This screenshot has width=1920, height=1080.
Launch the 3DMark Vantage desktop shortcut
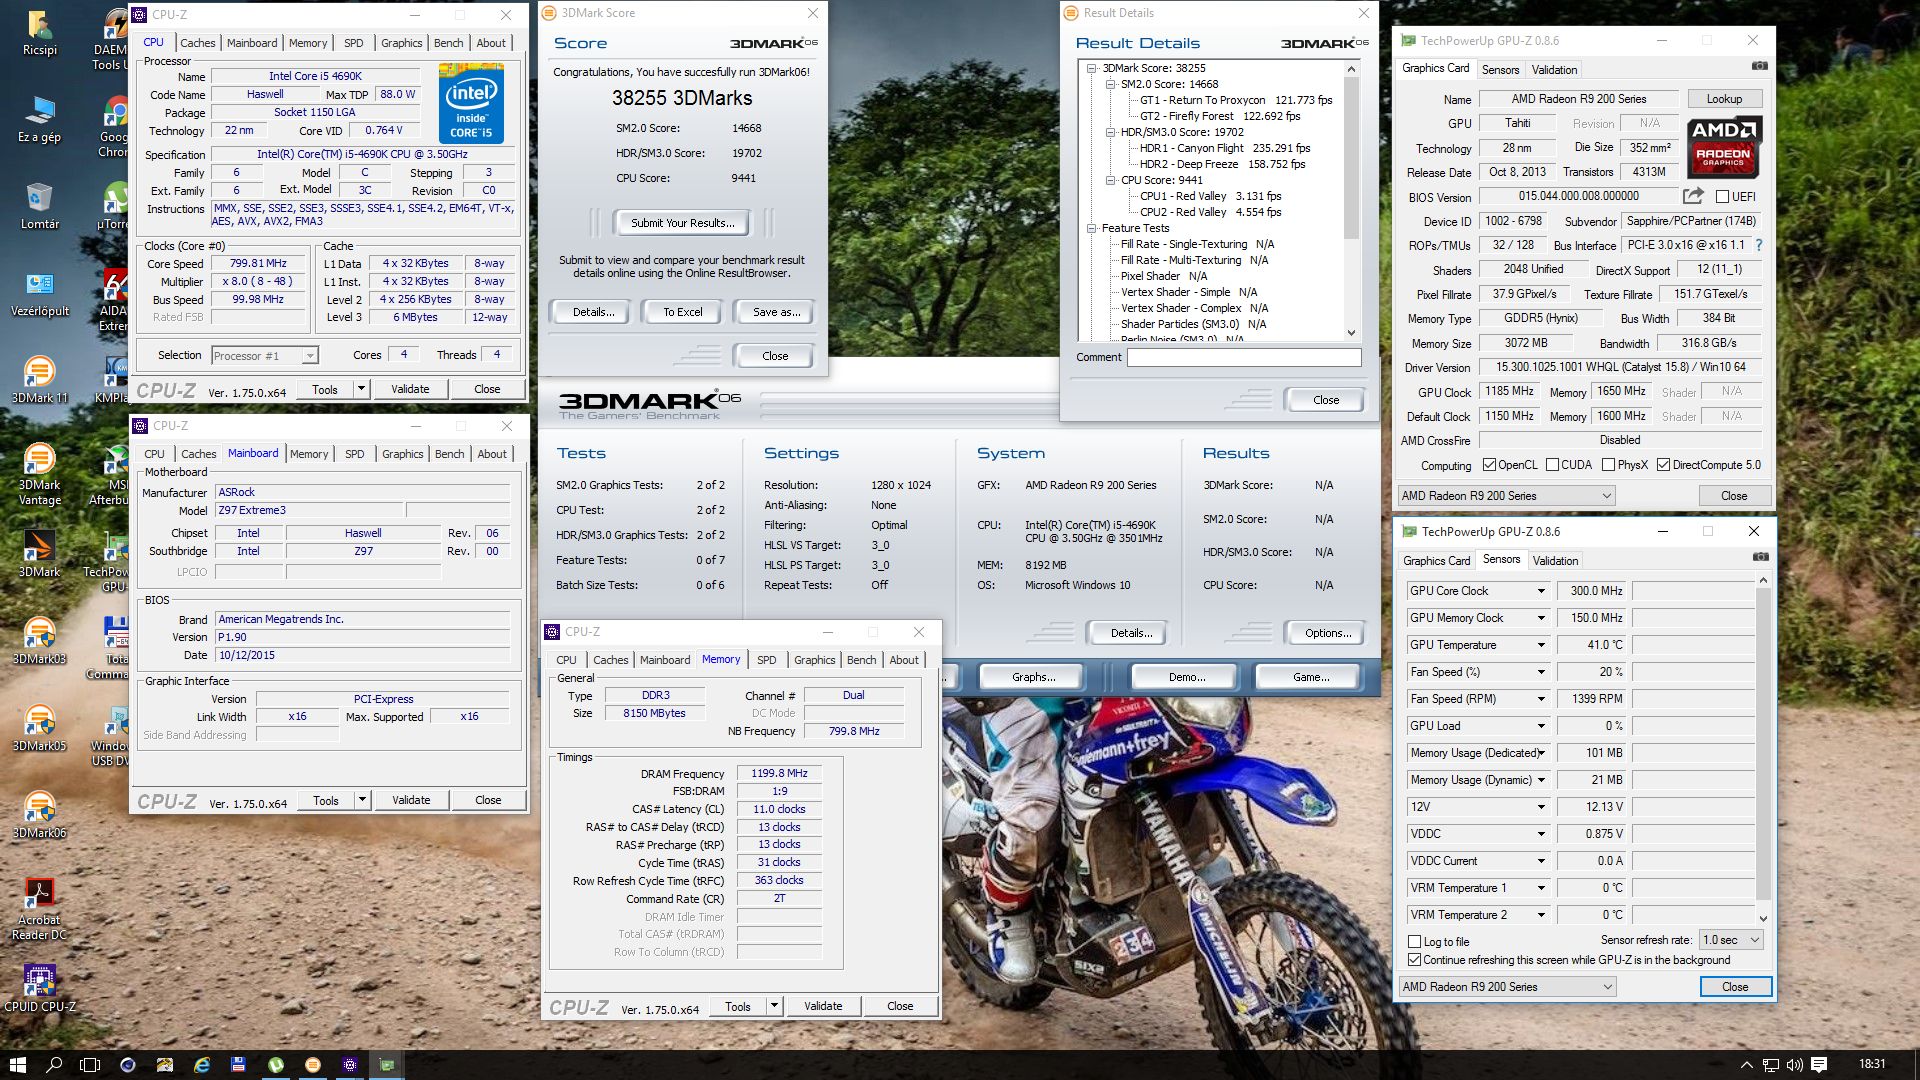click(x=40, y=474)
